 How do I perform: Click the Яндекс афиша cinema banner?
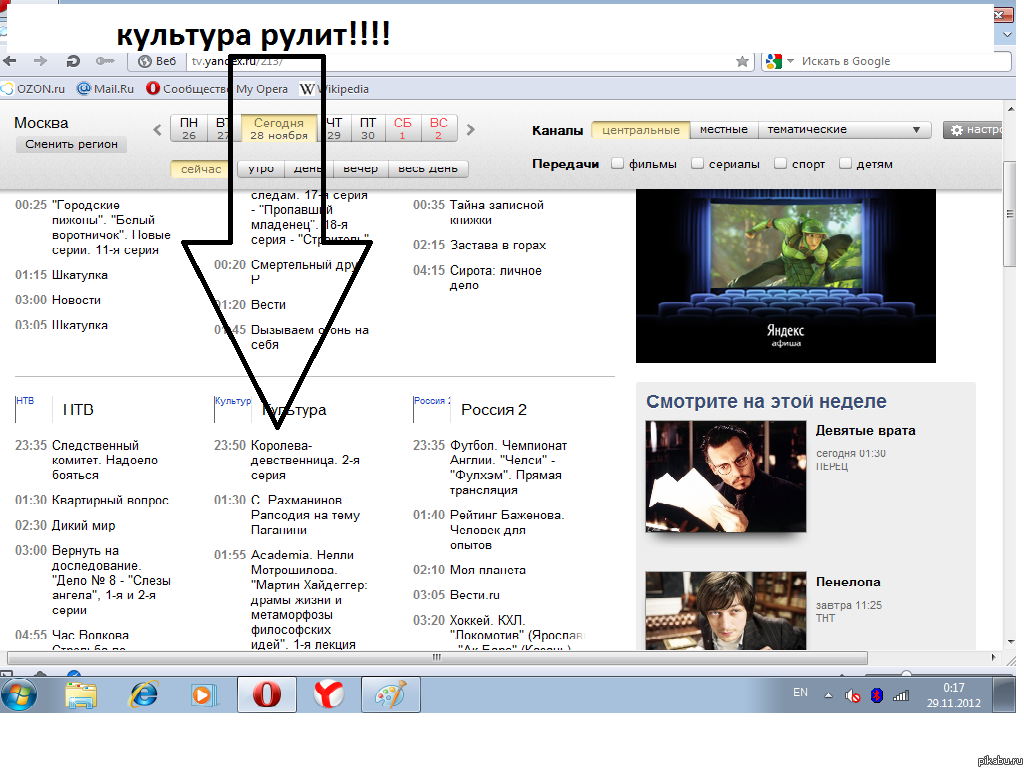click(x=786, y=276)
